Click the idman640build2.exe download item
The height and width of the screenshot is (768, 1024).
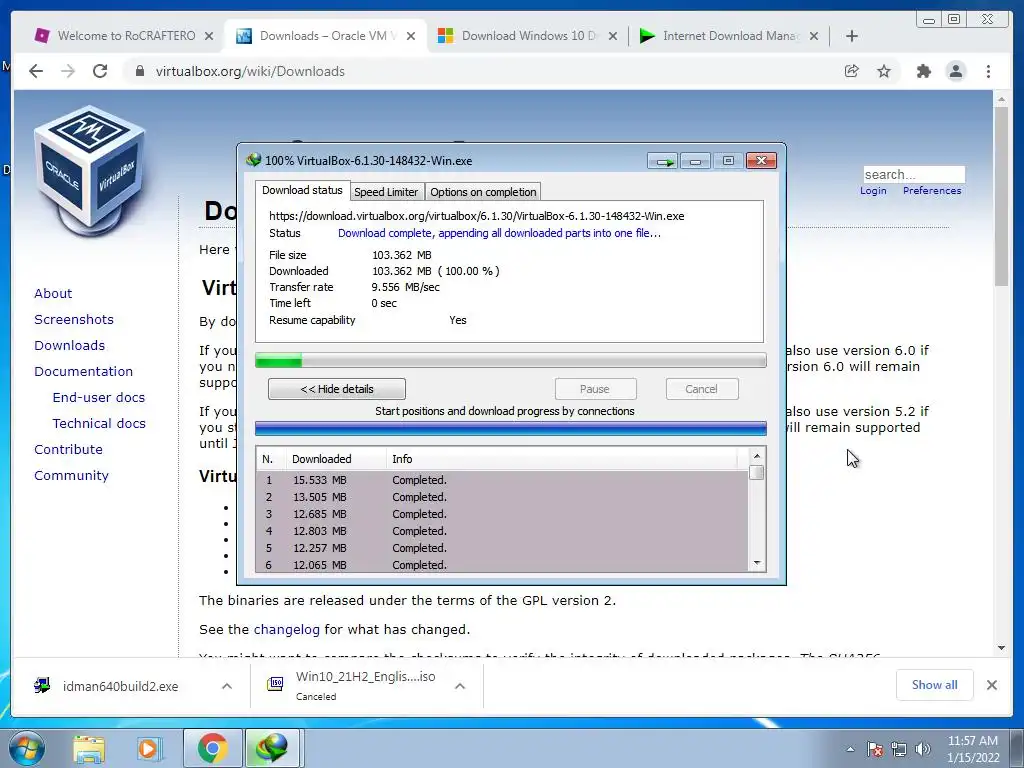120,686
